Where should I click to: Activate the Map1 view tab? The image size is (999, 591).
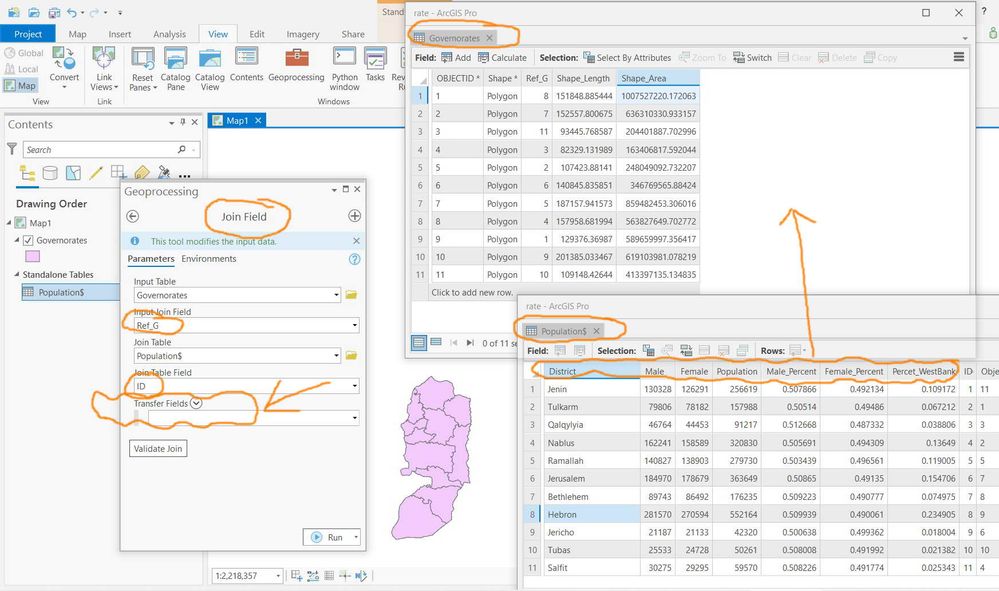(237, 120)
